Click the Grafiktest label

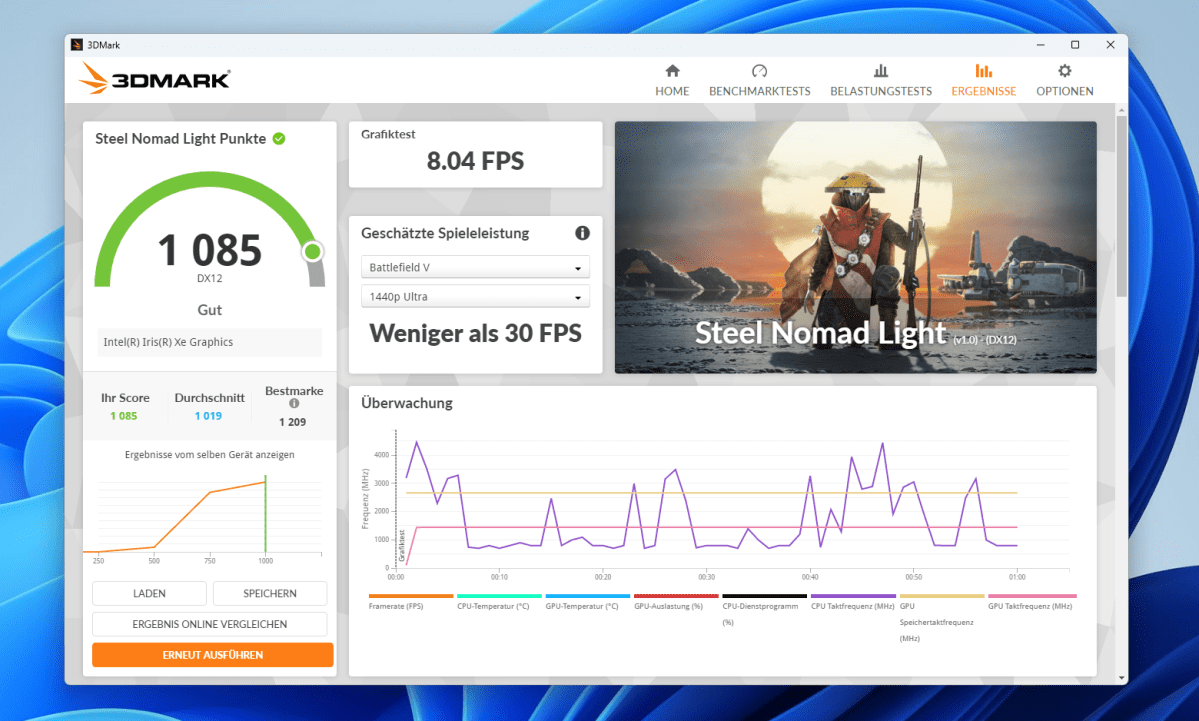(x=388, y=134)
